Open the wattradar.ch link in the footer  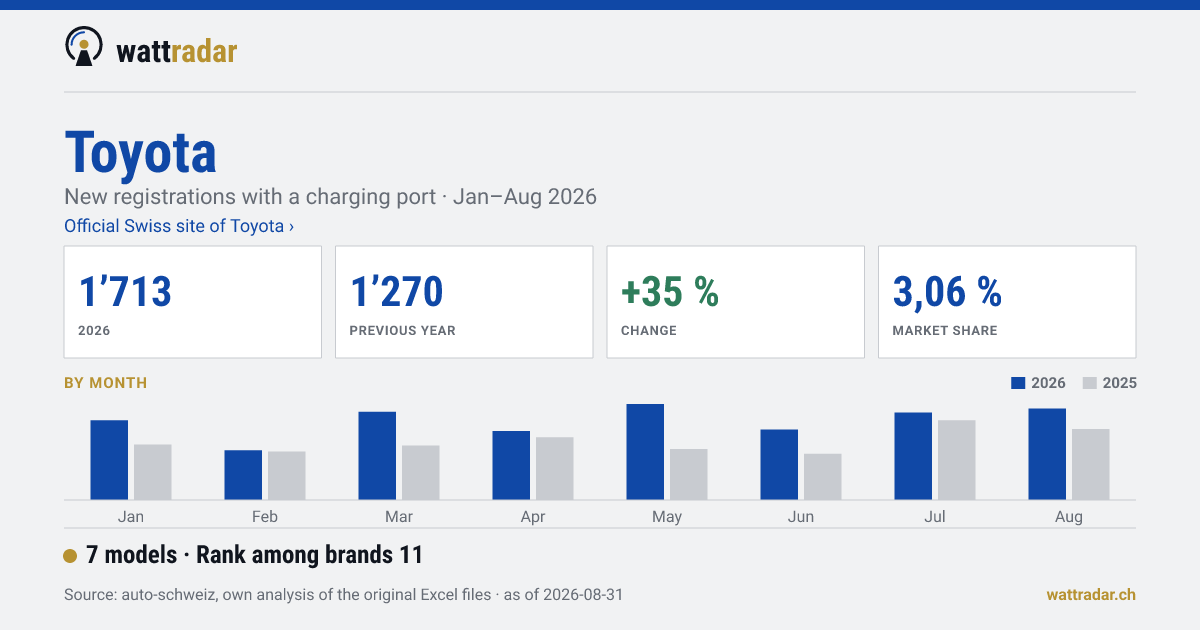pyautogui.click(x=1091, y=594)
